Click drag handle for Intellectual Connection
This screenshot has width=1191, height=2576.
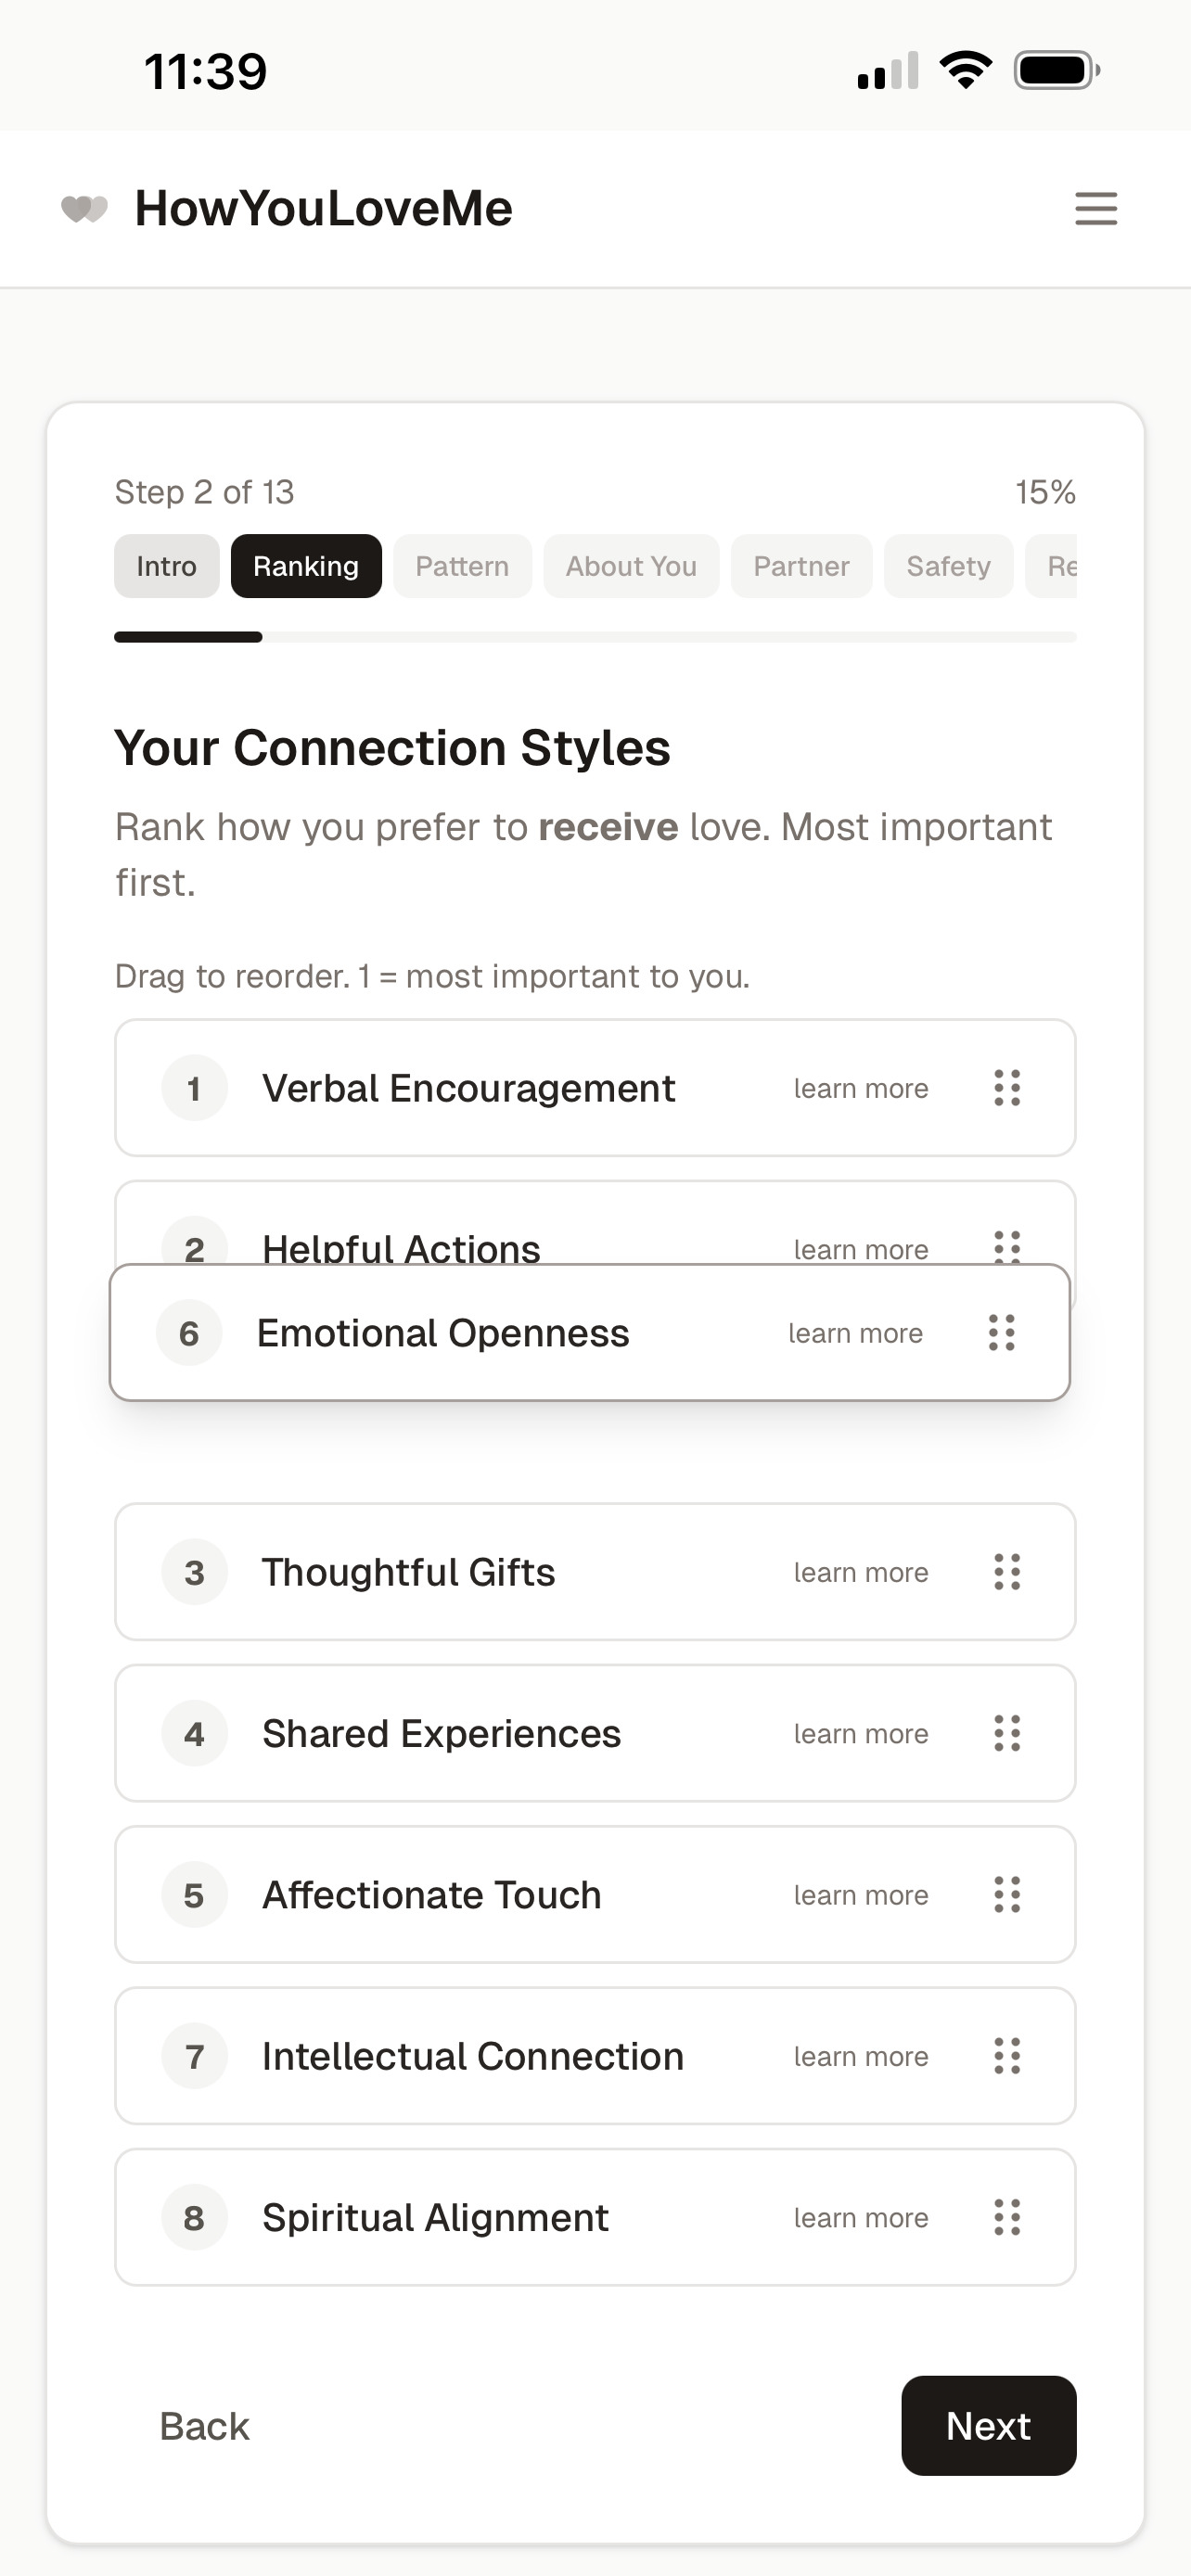(1007, 2056)
